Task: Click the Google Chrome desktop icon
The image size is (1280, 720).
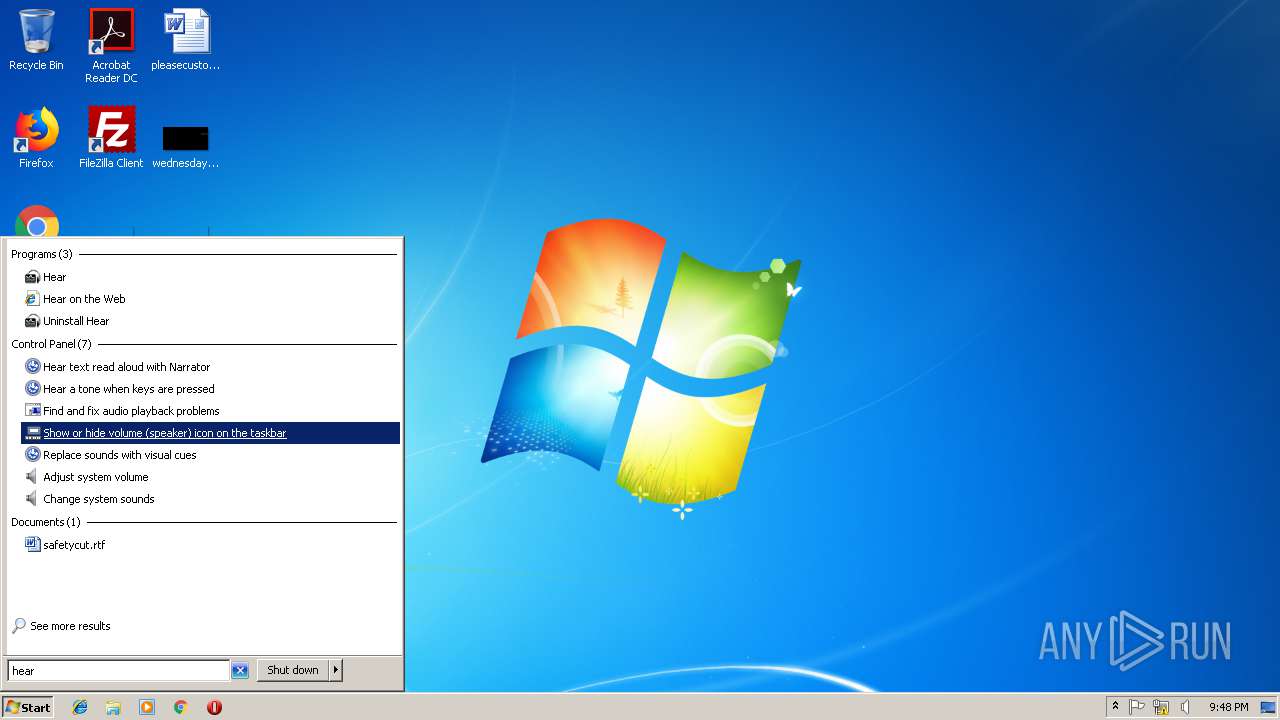Action: pyautogui.click(x=37, y=221)
